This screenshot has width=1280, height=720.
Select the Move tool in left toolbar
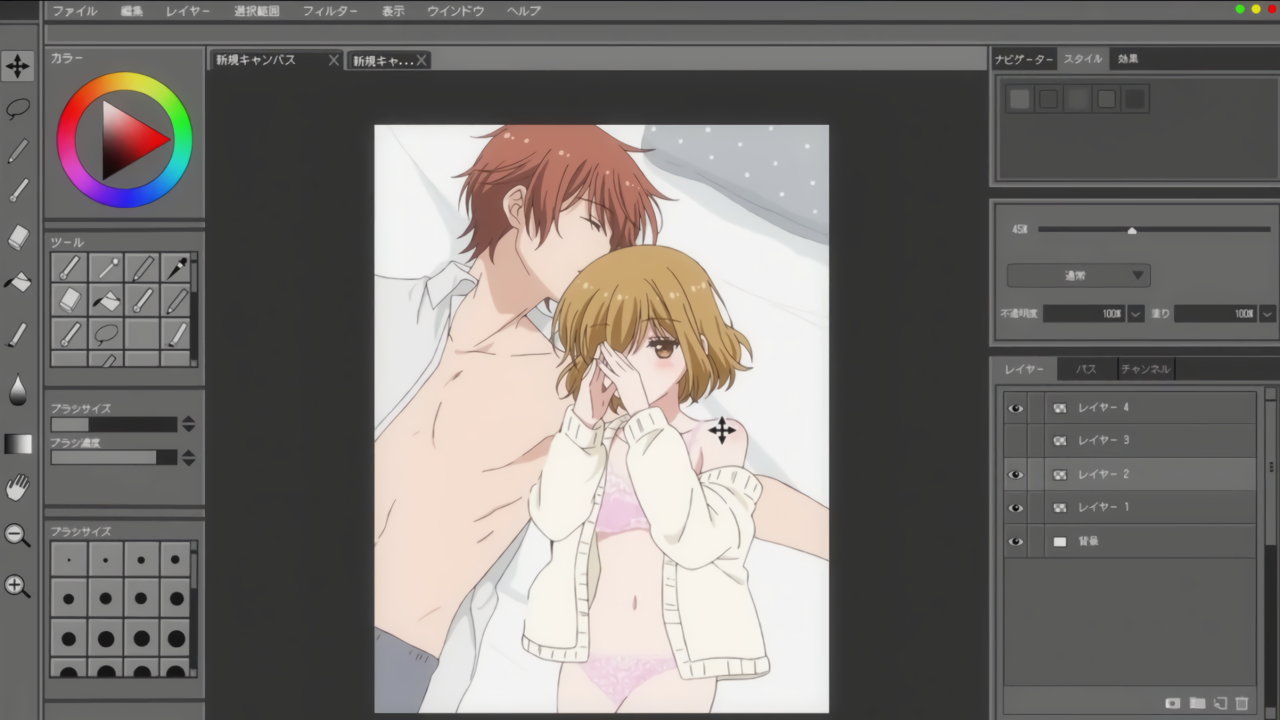18,66
